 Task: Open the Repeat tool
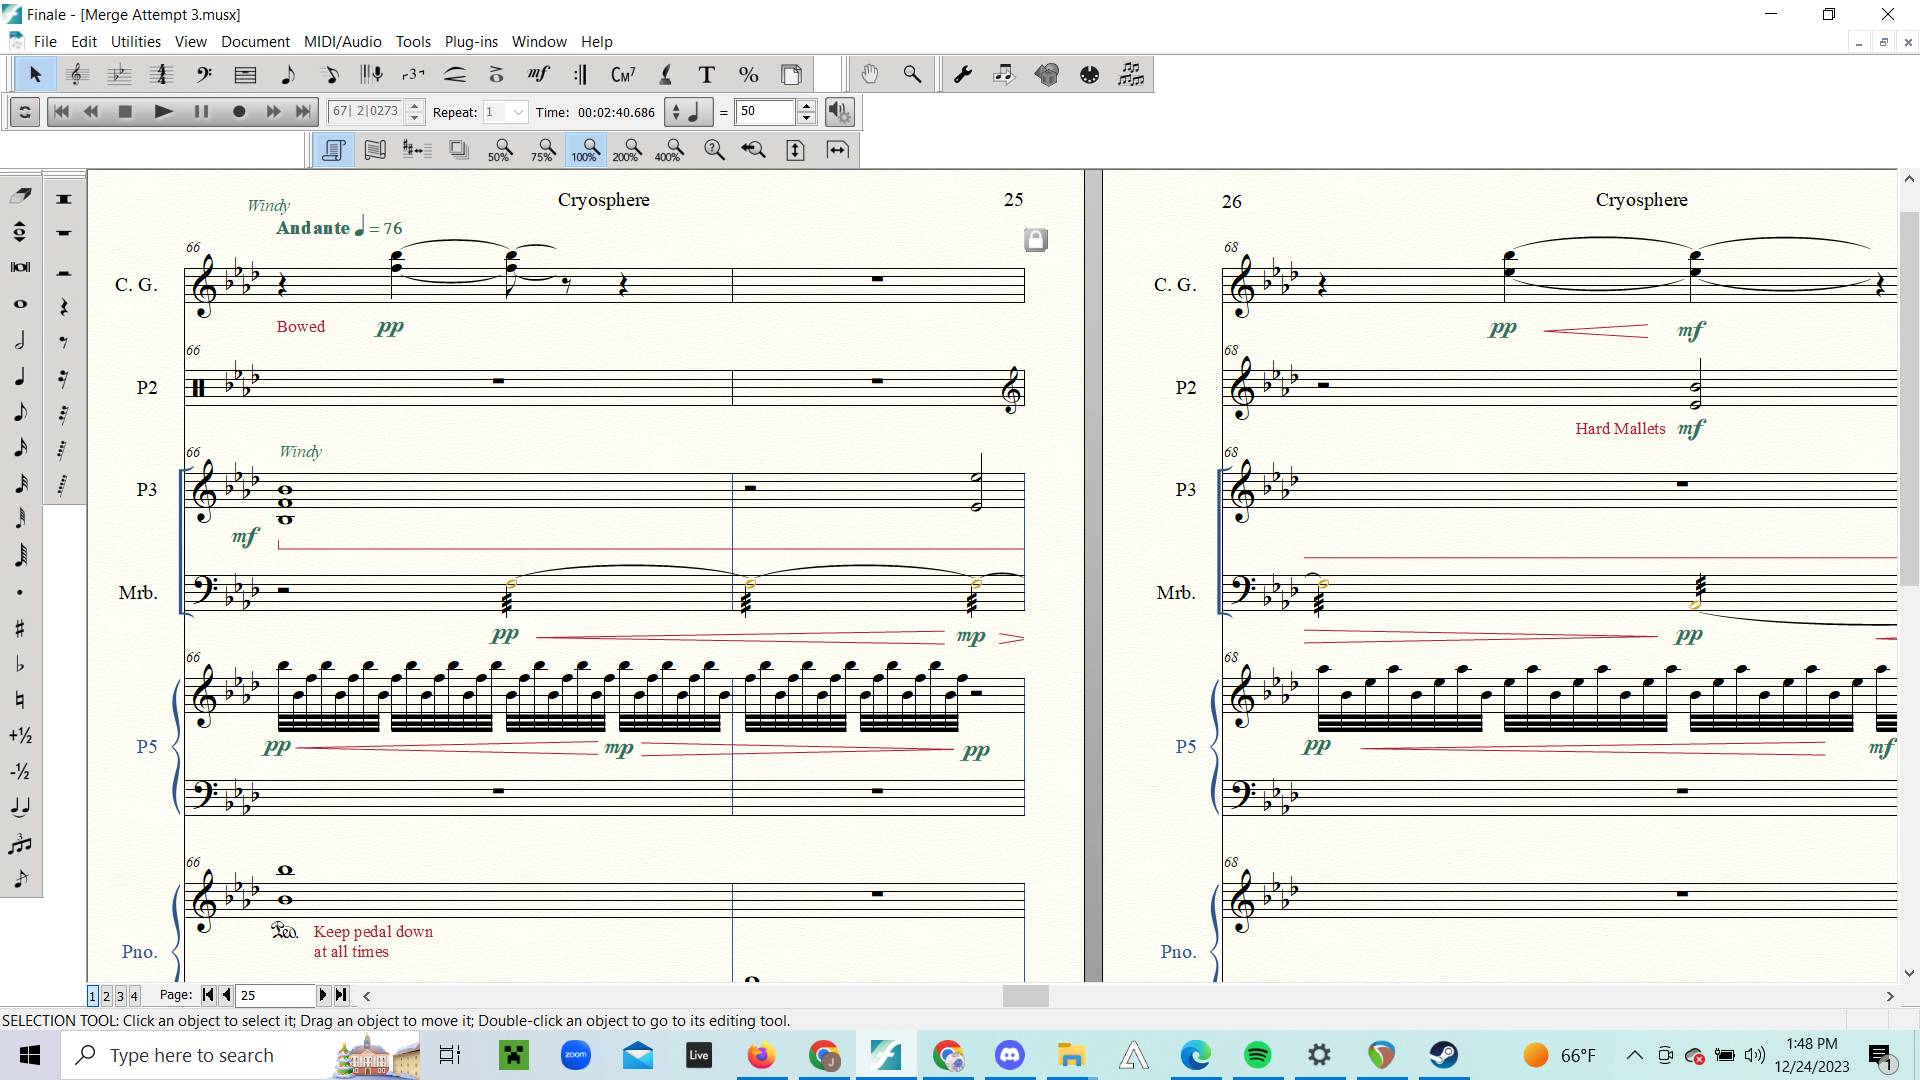[580, 75]
